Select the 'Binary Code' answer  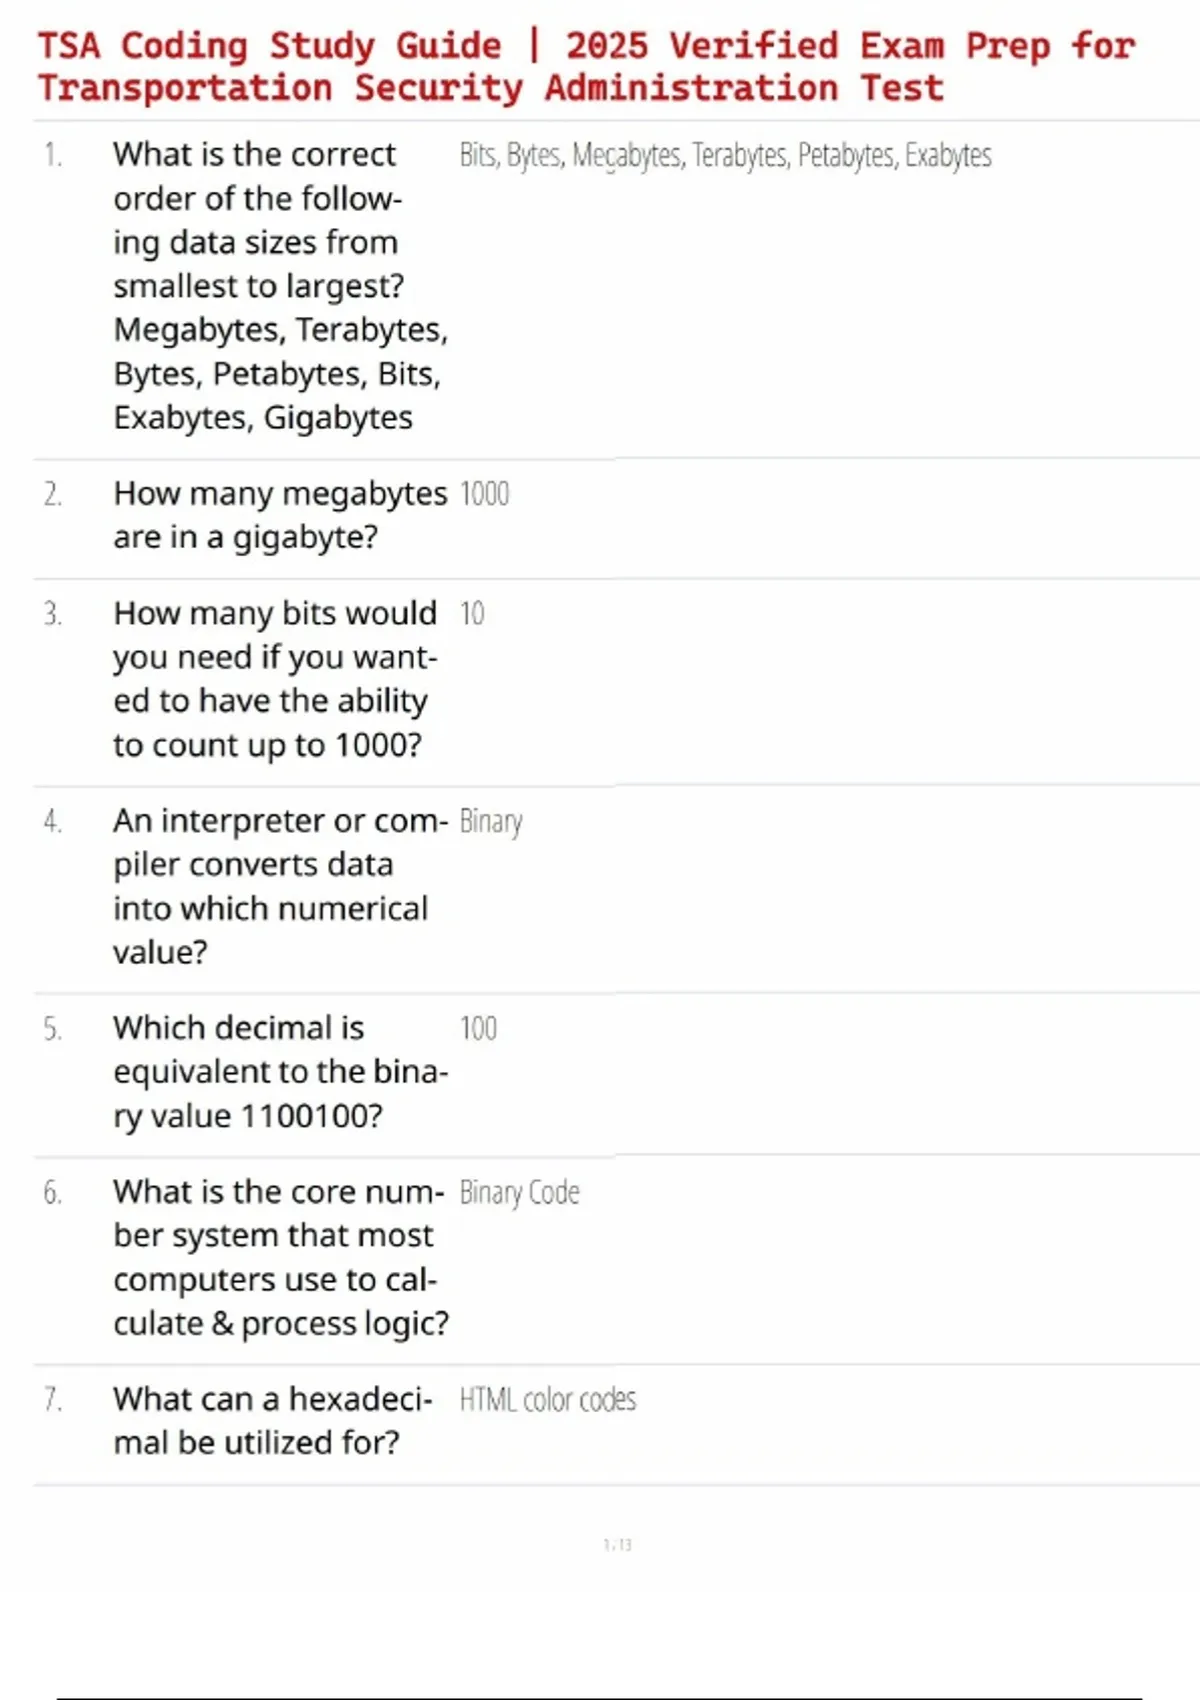tap(519, 1193)
